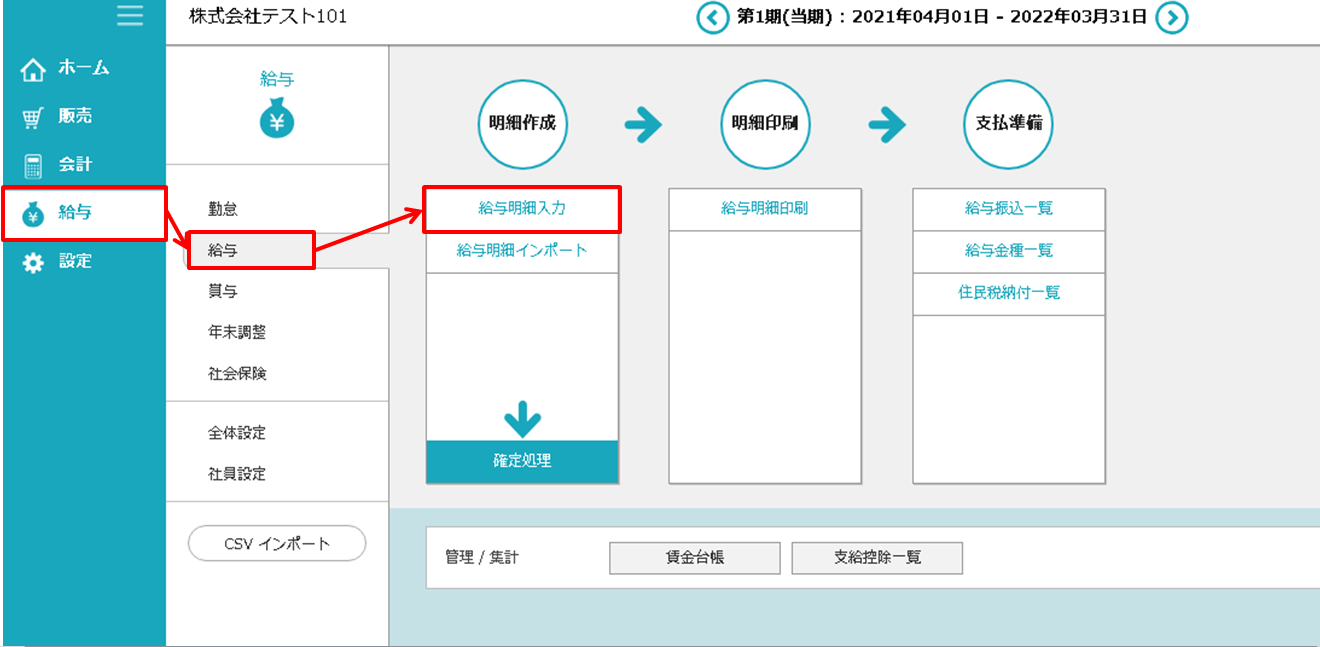The width and height of the screenshot is (1320, 647).
Task: Open 勤怠 submenu item
Action: click(x=223, y=210)
